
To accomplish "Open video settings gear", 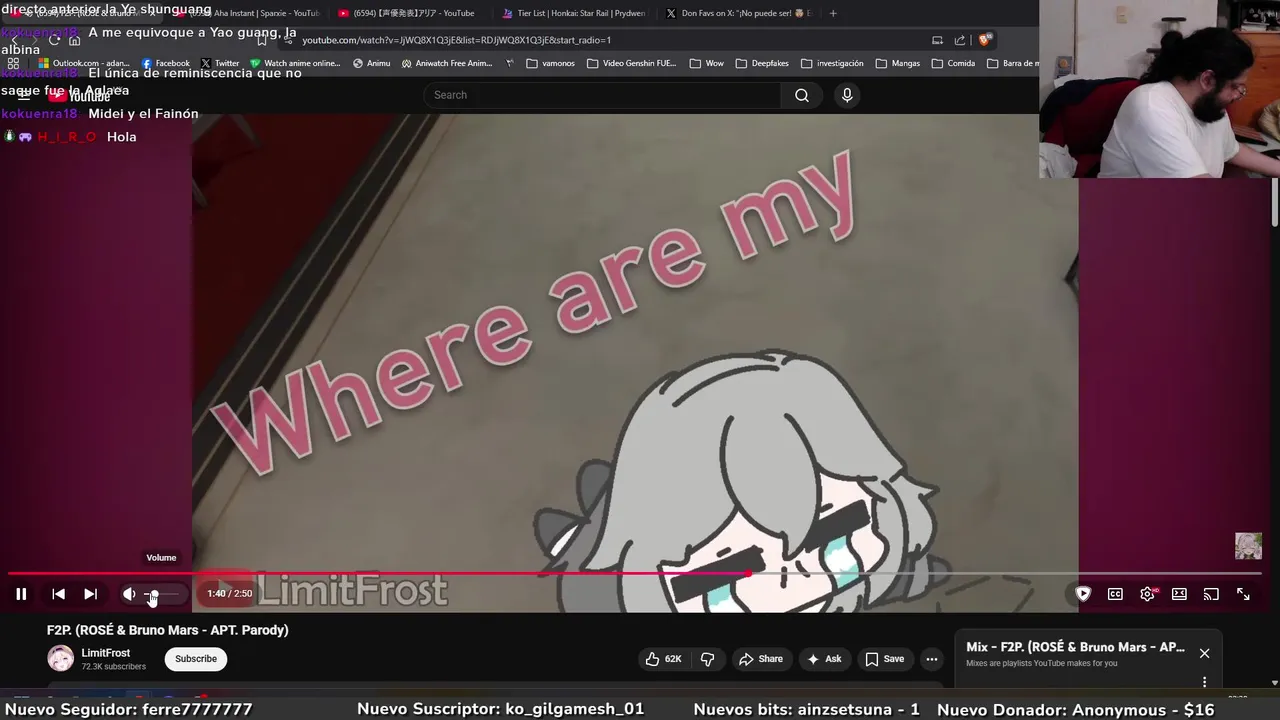I will [x=1147, y=594].
